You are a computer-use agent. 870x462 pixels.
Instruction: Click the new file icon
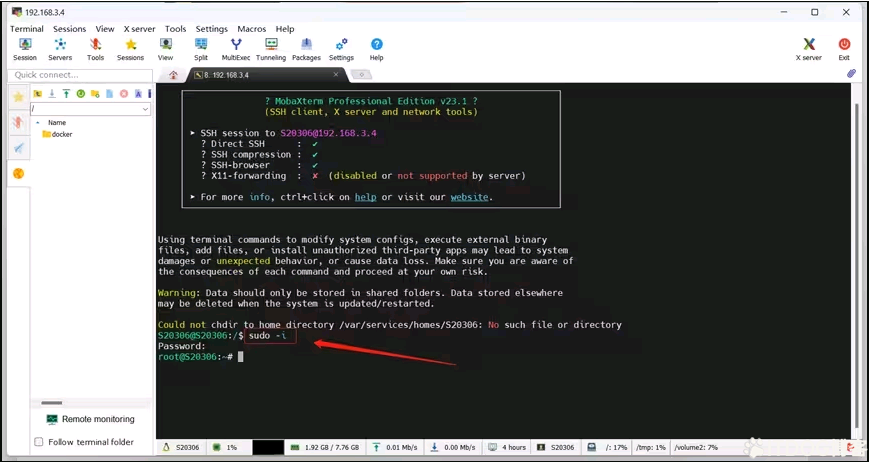[x=109, y=94]
